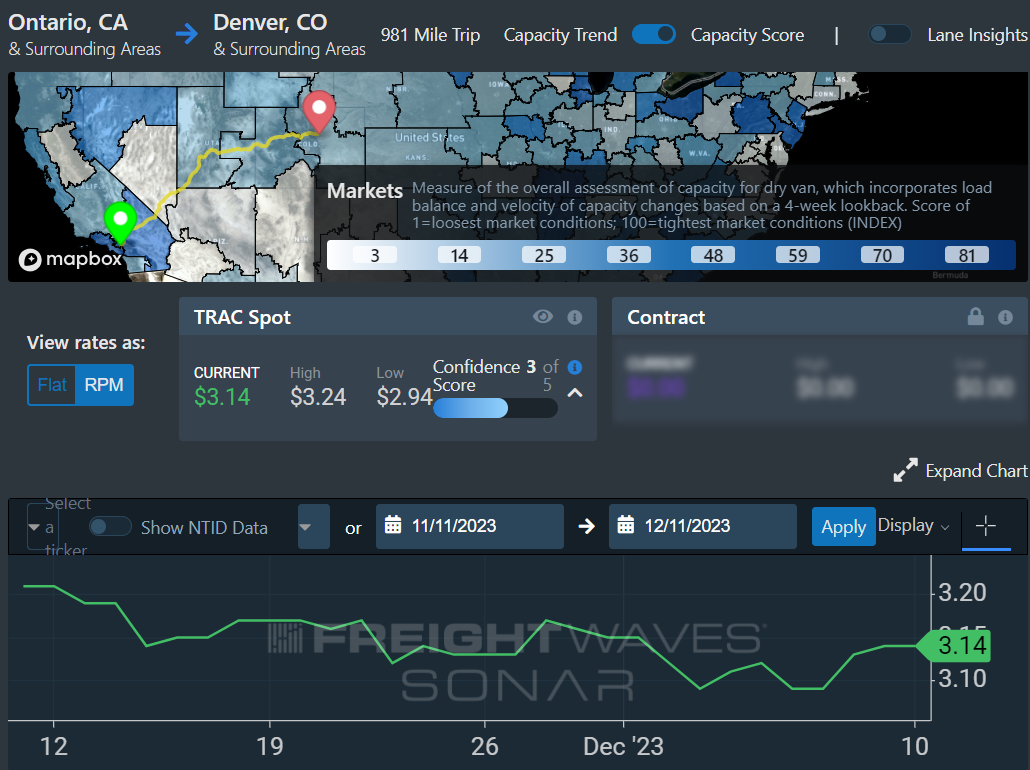Click Markets legend title
Viewport: 1030px width, 770px height.
(365, 191)
